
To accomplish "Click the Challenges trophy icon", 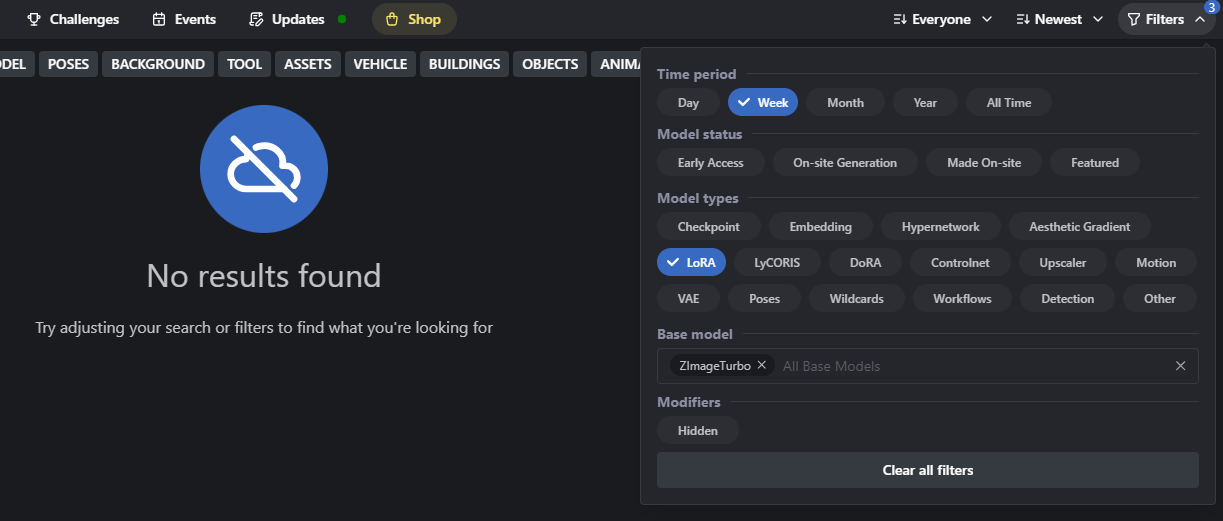I will coord(34,19).
